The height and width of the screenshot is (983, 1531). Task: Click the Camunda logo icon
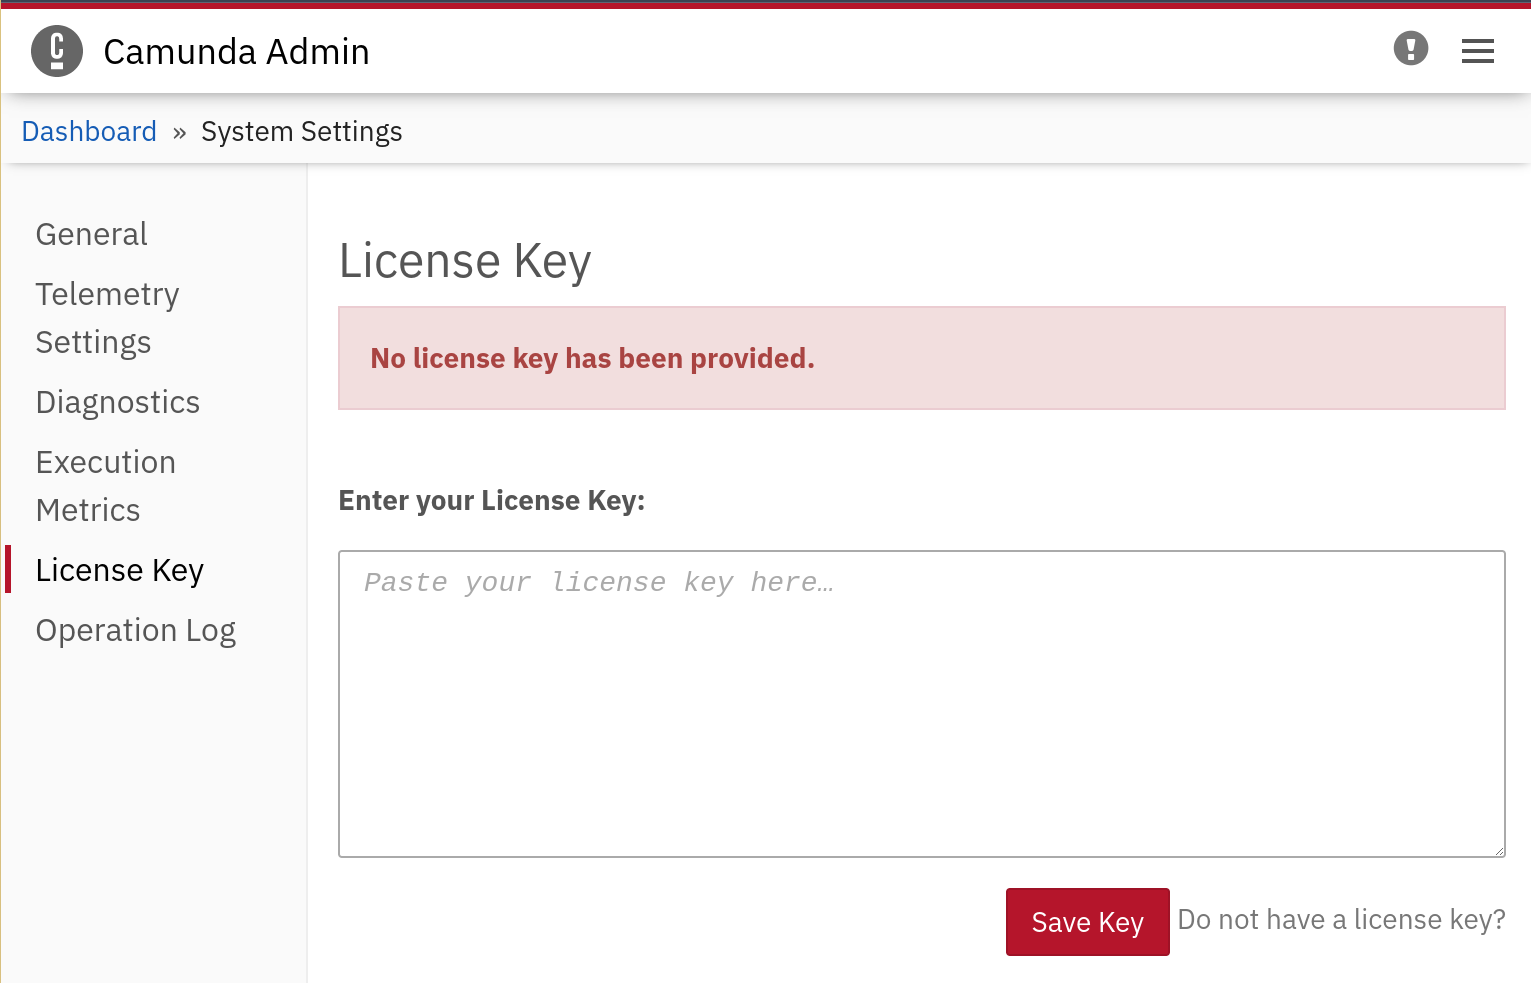coord(57,51)
